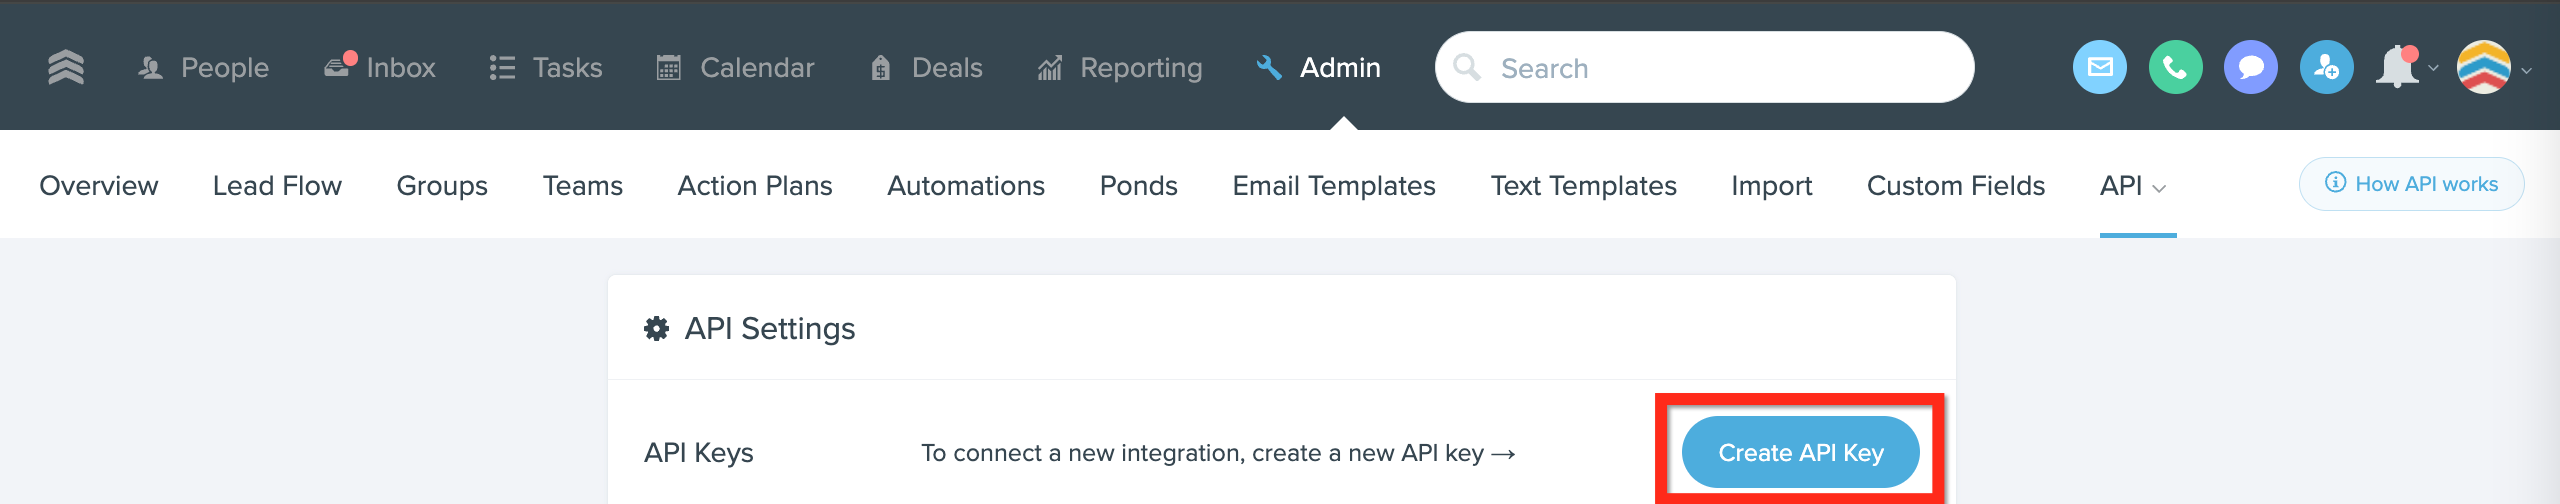Open the notifications bell

pyautogui.click(x=2397, y=67)
